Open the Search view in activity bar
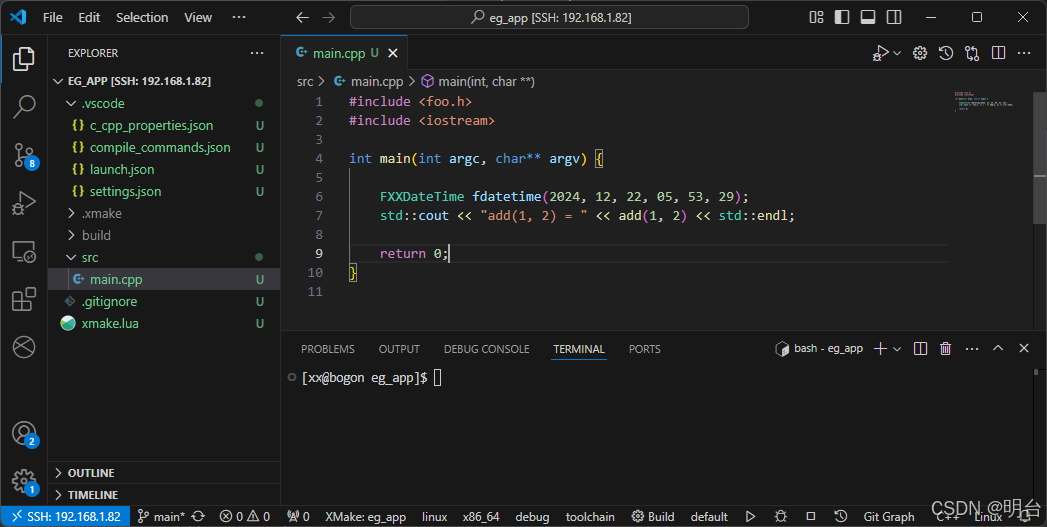Image resolution: width=1047 pixels, height=527 pixels. click(23, 107)
